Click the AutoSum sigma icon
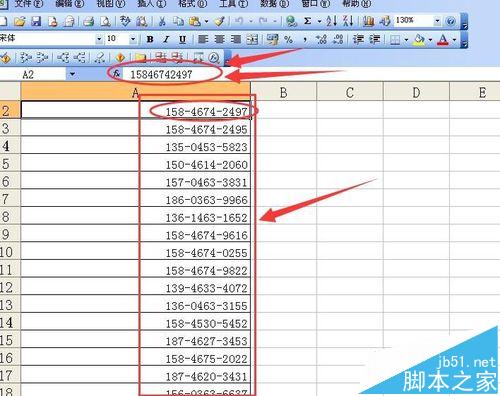 pyautogui.click(x=308, y=22)
